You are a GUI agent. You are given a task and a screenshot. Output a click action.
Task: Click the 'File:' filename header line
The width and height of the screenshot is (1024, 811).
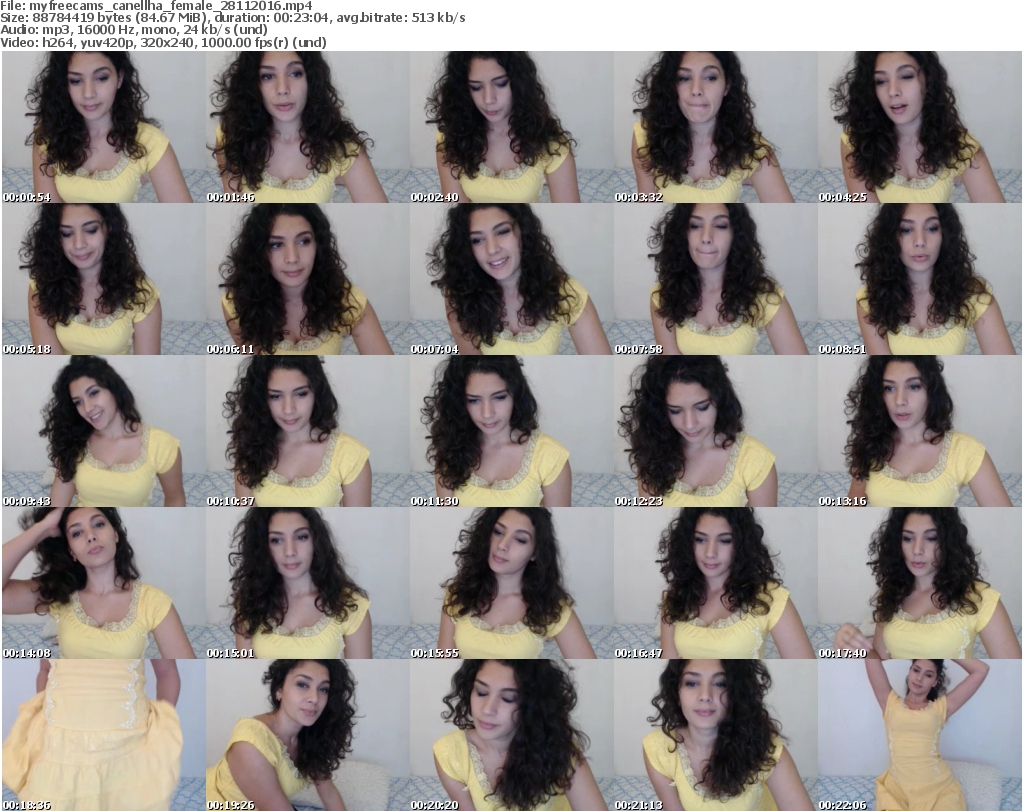[157, 6]
